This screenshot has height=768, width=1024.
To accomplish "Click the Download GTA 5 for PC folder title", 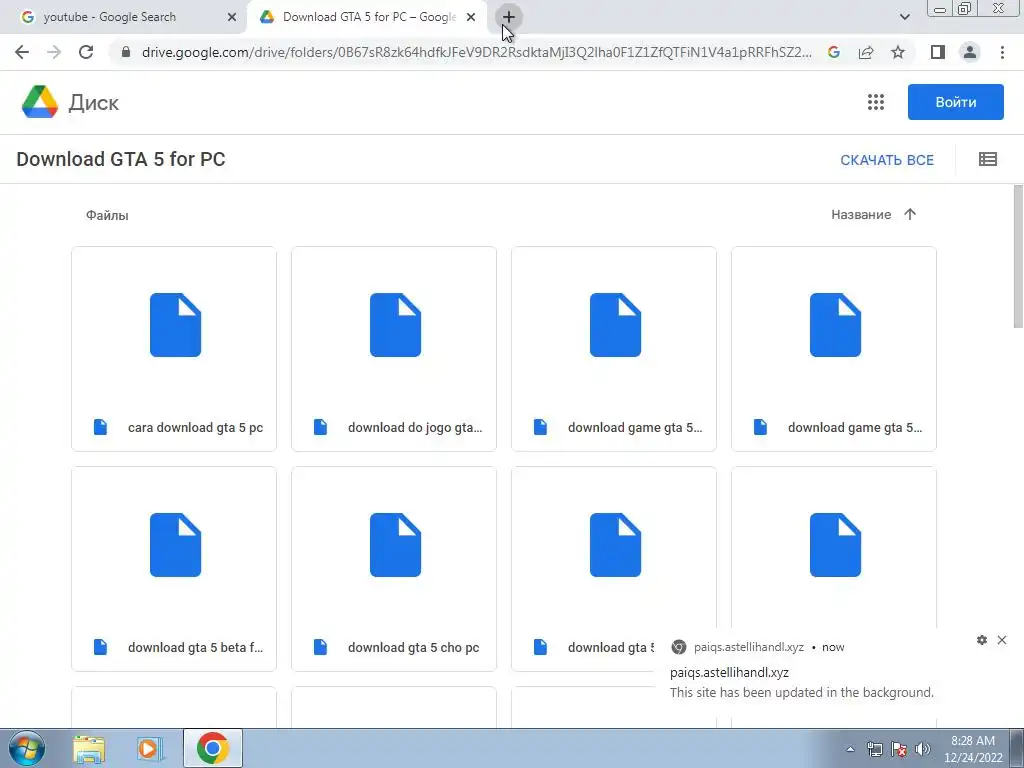I will click(121, 159).
